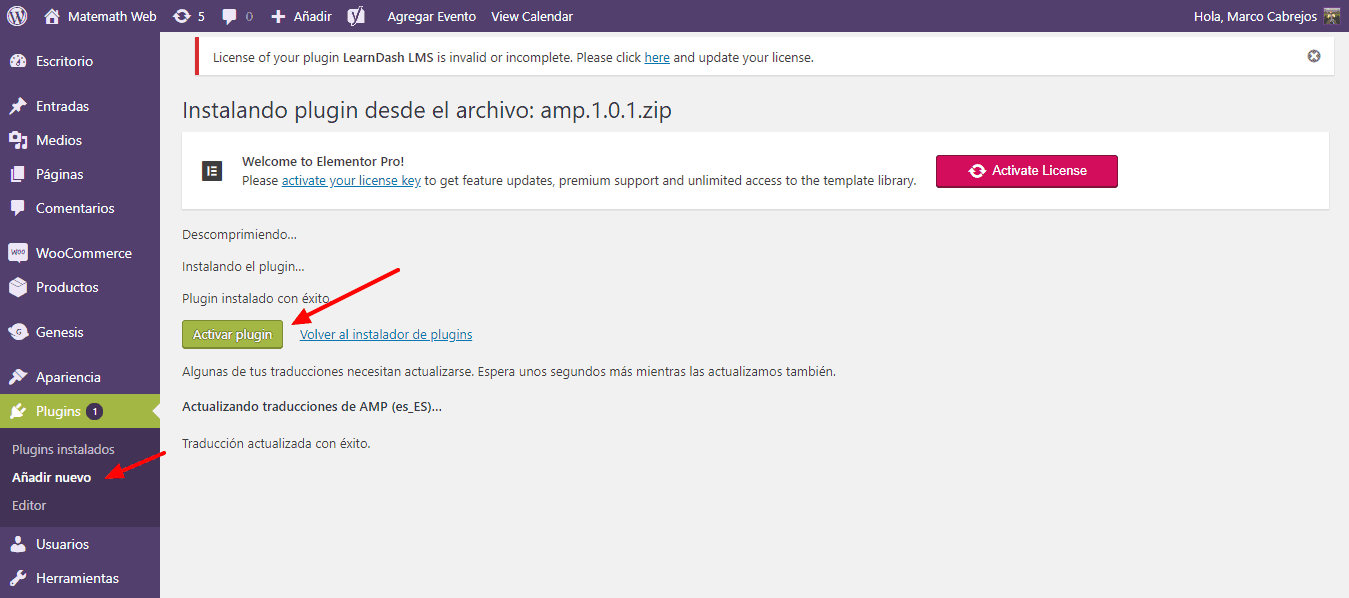Viewport: 1349px width, 598px height.
Task: Follow the activate your license key link
Action: click(351, 180)
